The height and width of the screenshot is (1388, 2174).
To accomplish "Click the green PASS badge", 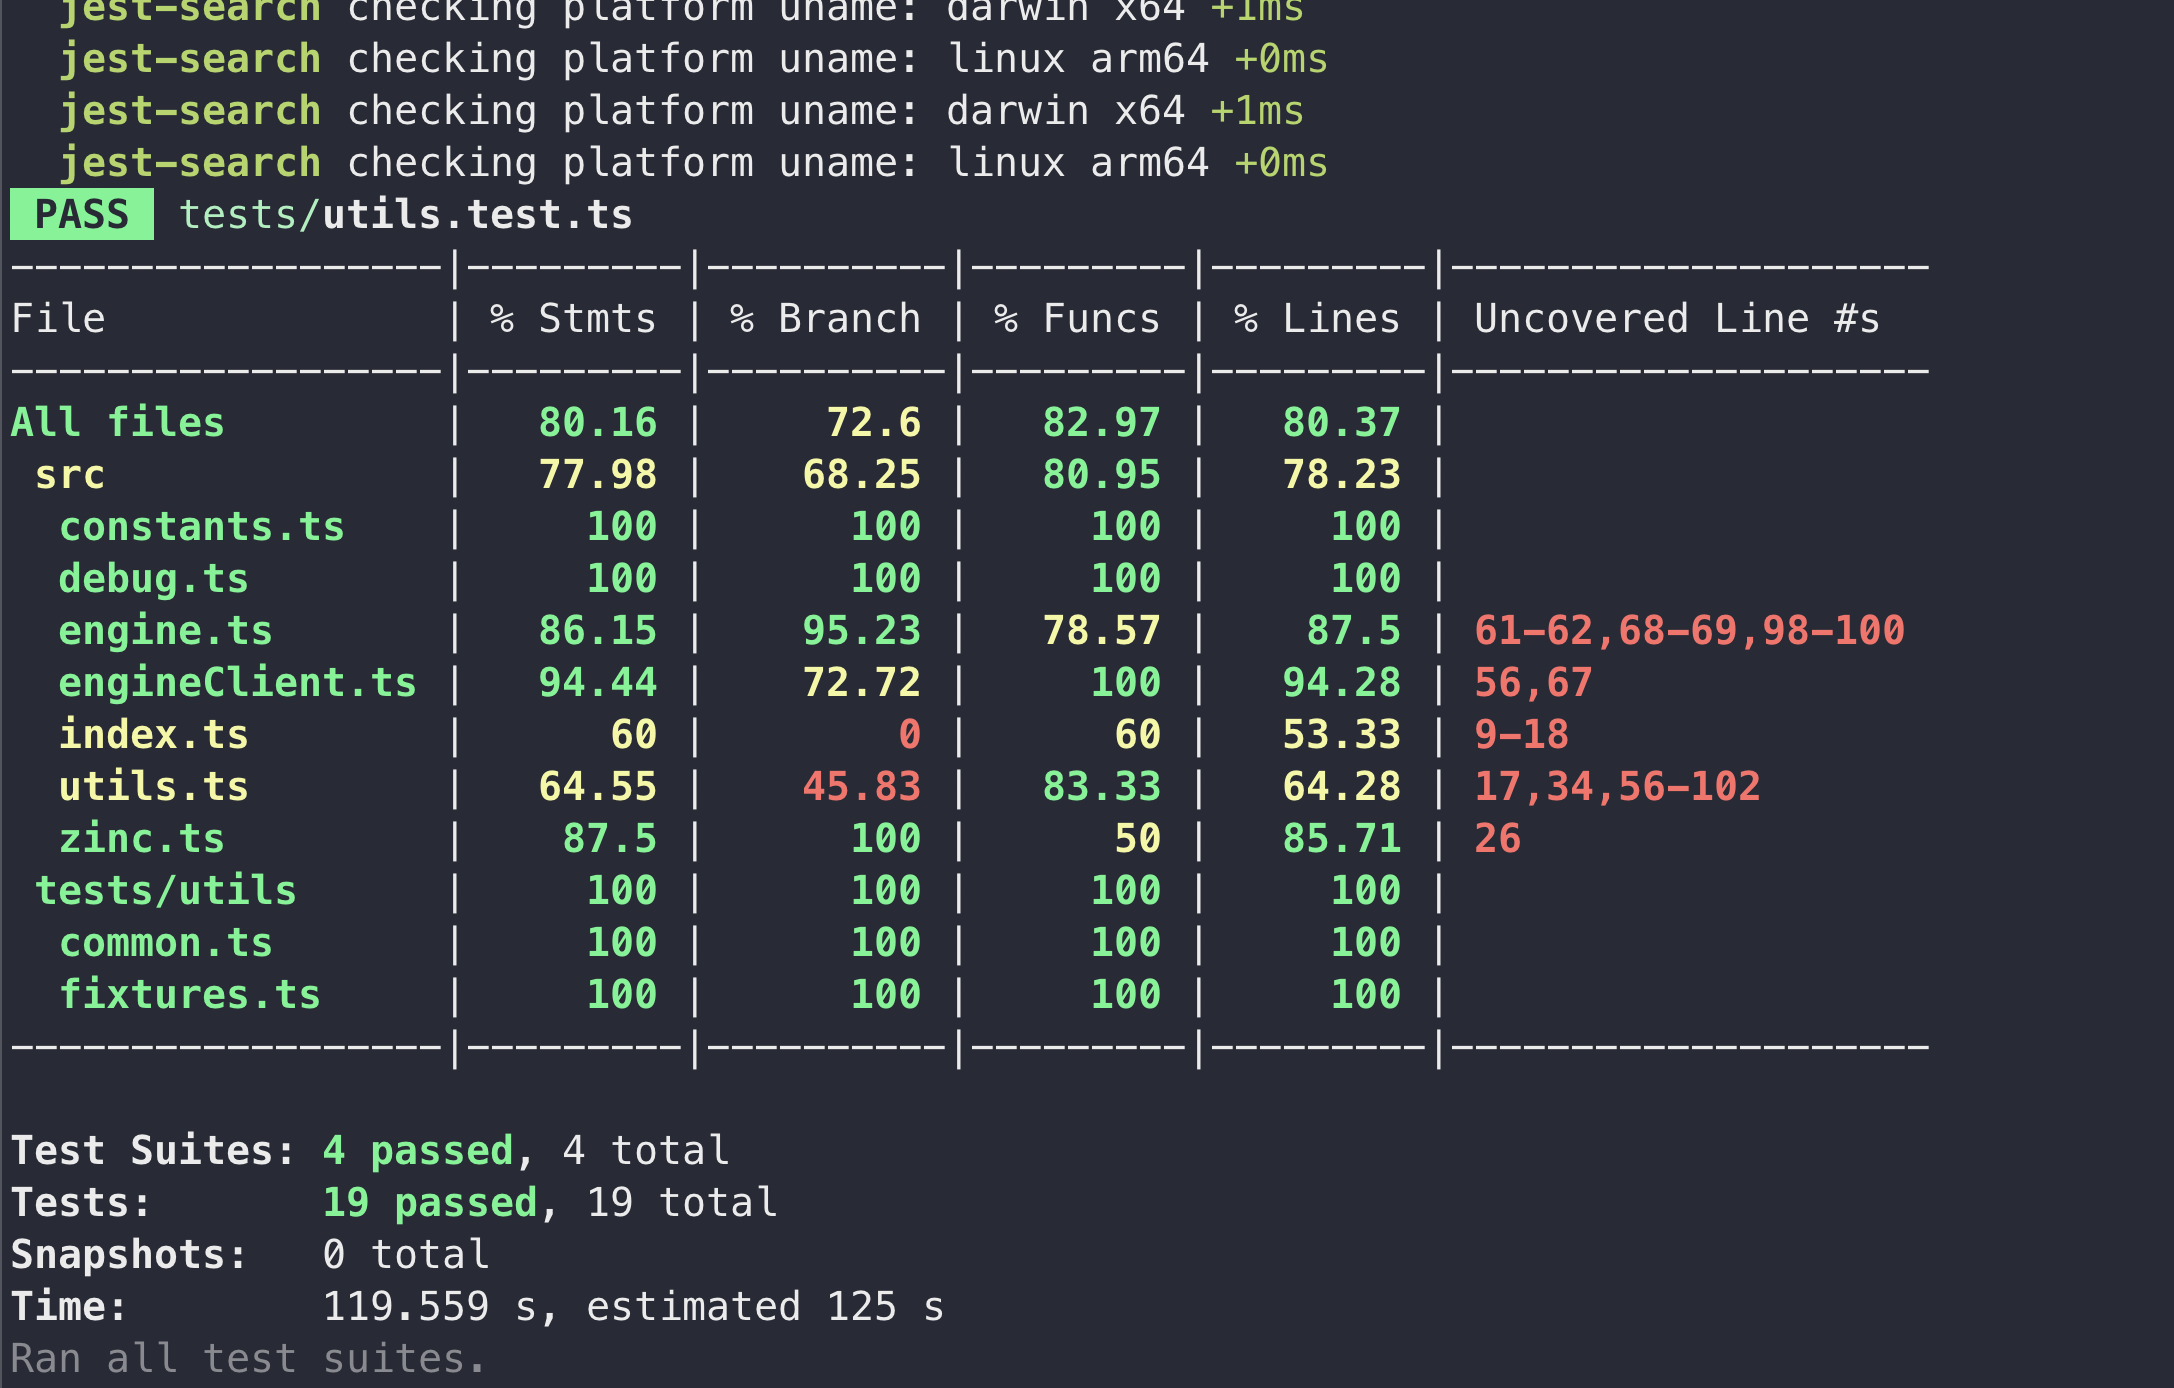I will [82, 215].
